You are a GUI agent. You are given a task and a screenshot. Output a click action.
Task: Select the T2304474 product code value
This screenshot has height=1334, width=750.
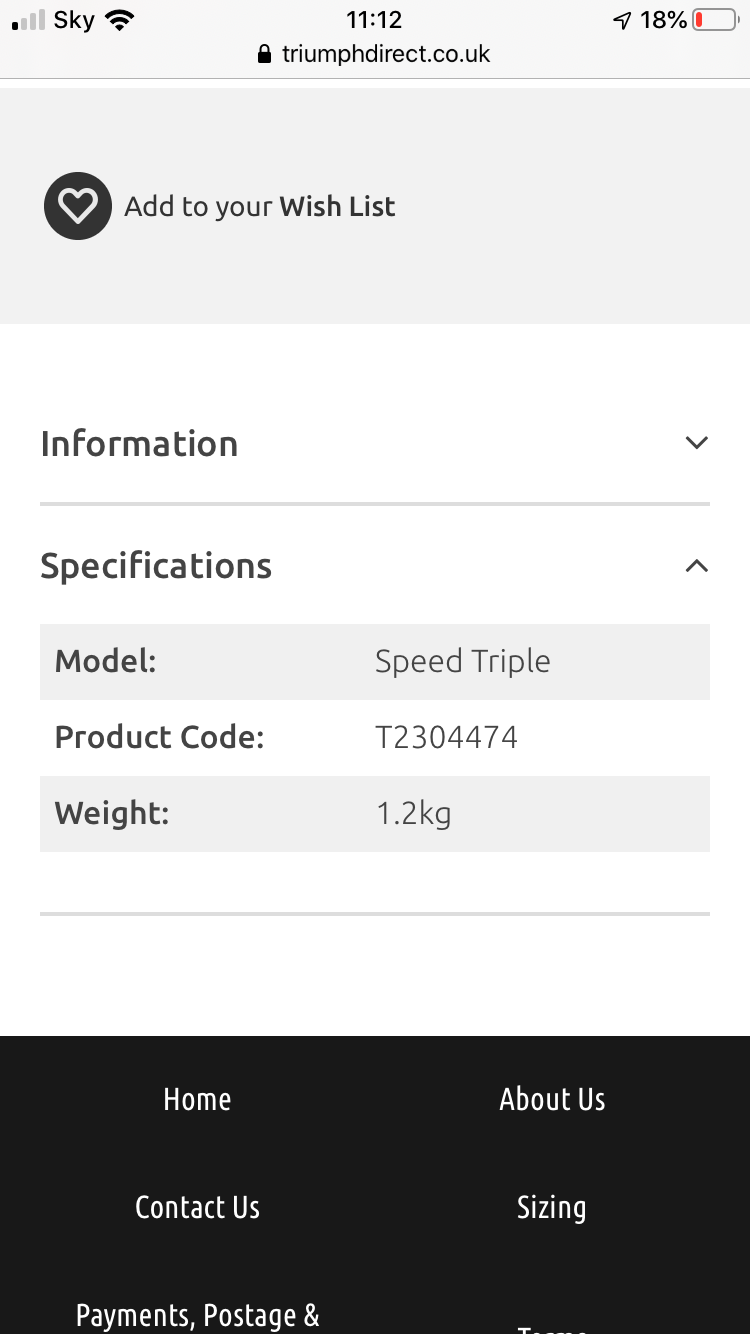446,737
